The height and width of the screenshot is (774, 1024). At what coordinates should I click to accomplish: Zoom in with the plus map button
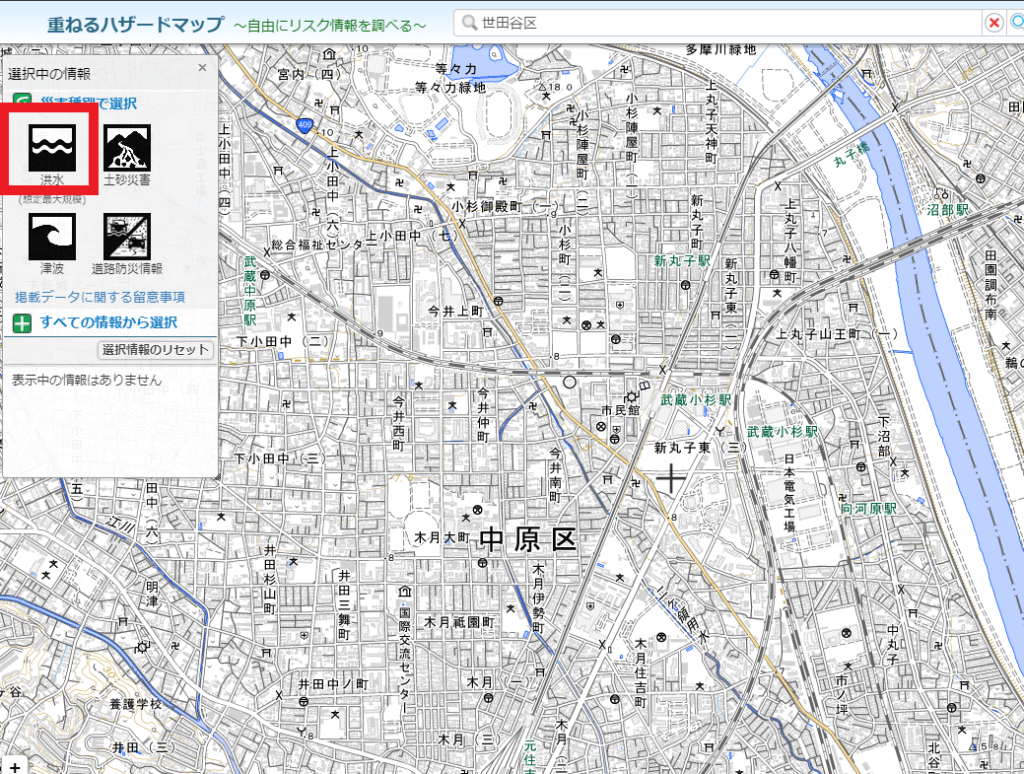[x=14, y=766]
